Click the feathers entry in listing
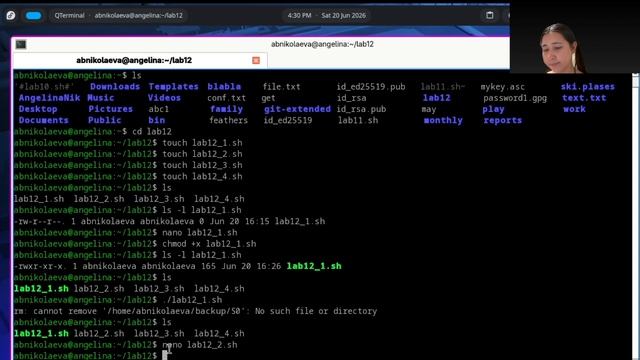 point(228,120)
